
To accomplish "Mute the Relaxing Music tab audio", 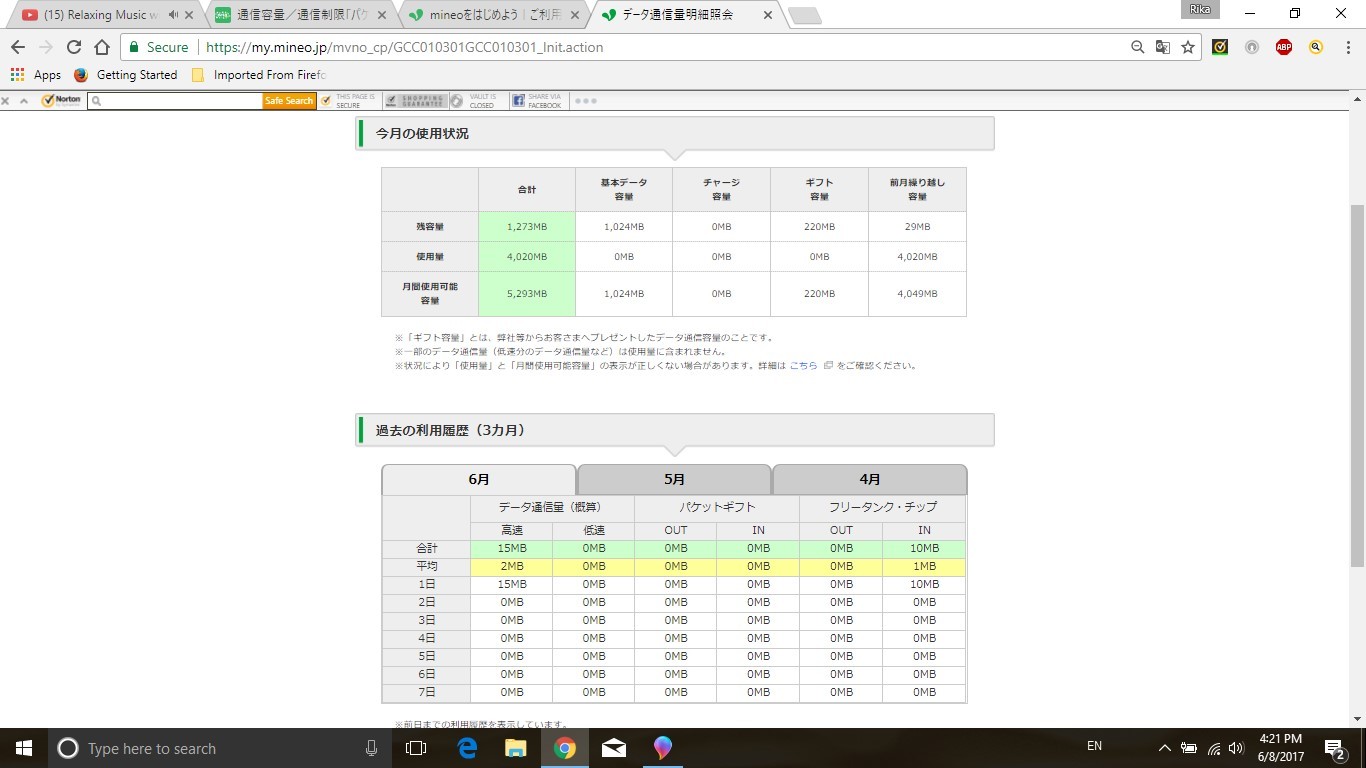I will 174,15.
